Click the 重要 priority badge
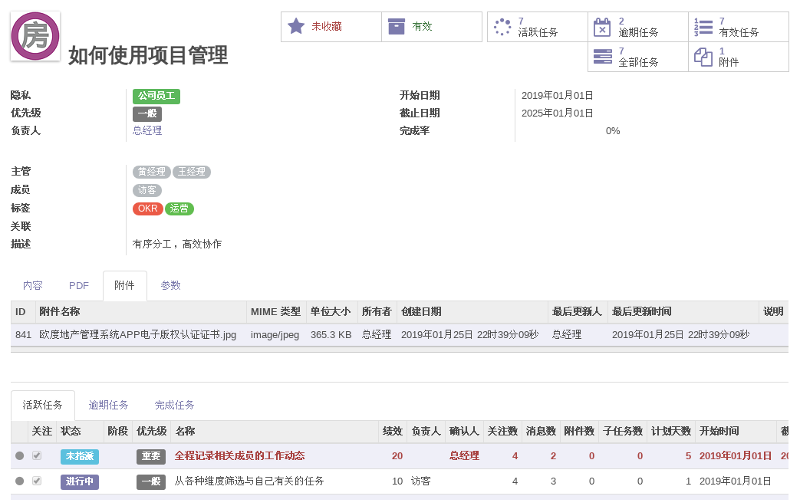 151,456
